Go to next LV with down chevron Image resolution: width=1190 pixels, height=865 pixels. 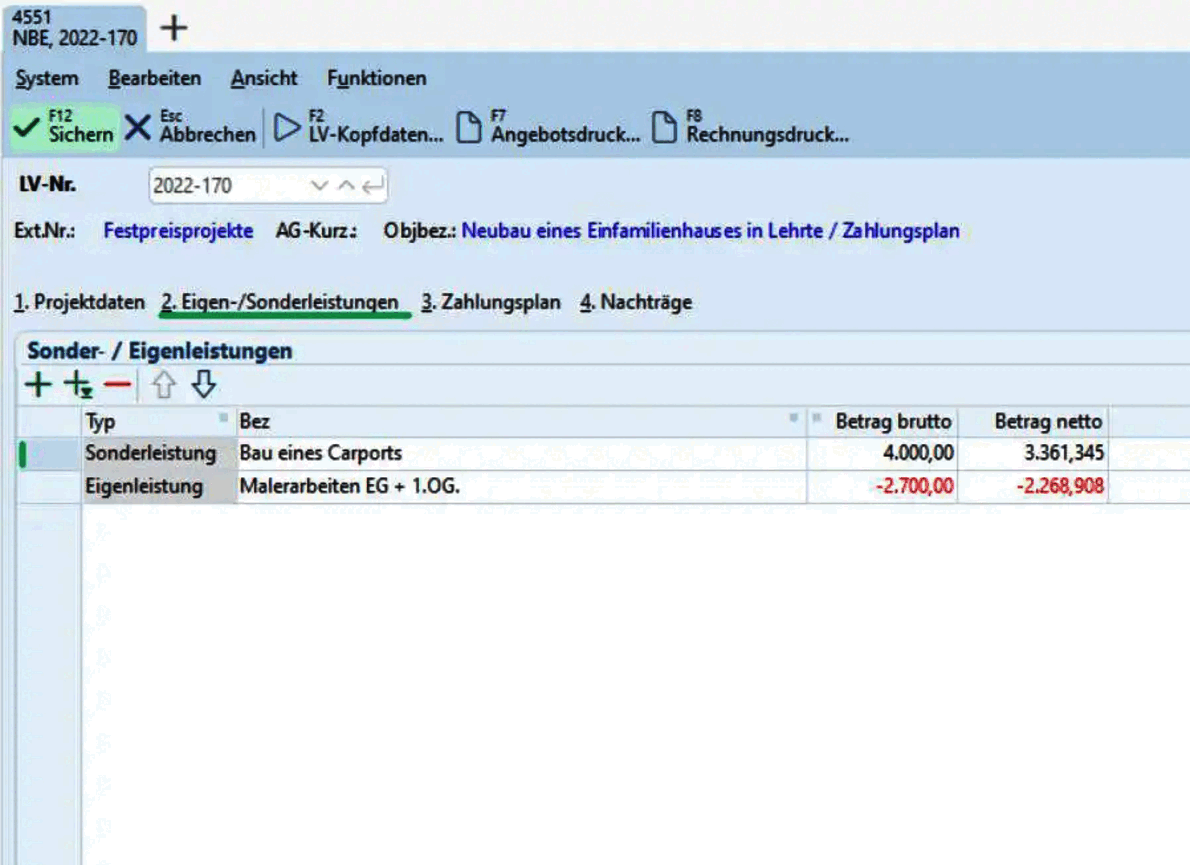320,185
